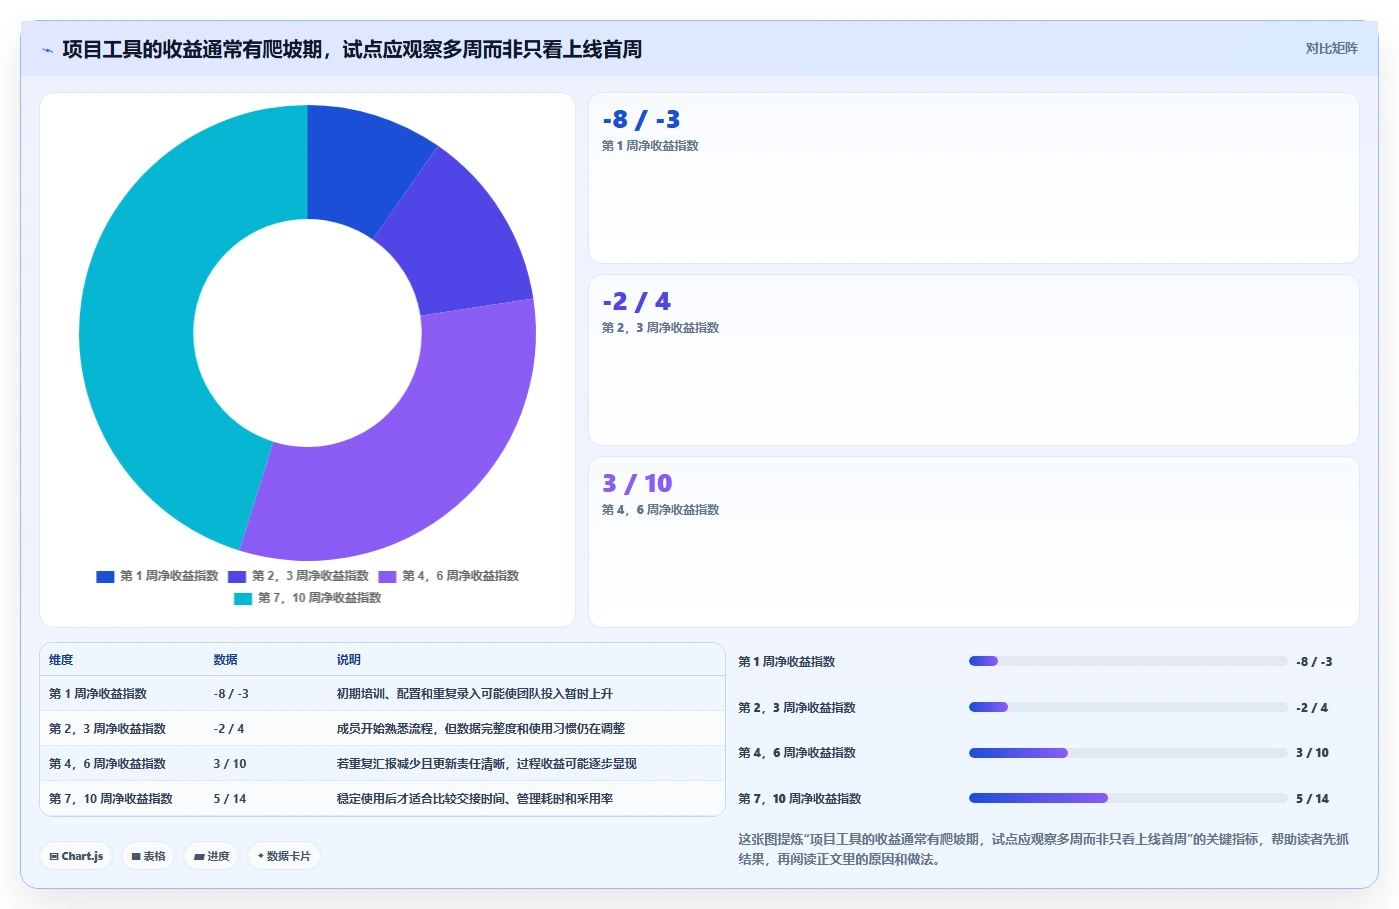
Task: Select the -8 / -3 data card
Action: pyautogui.click(x=973, y=178)
